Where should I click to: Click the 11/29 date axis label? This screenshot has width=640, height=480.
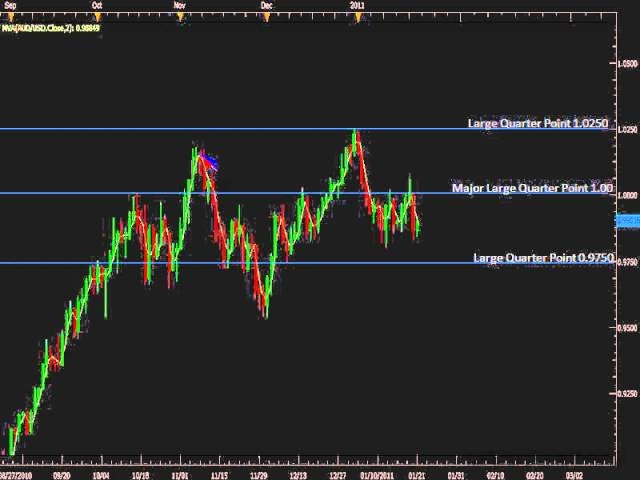pos(259,476)
